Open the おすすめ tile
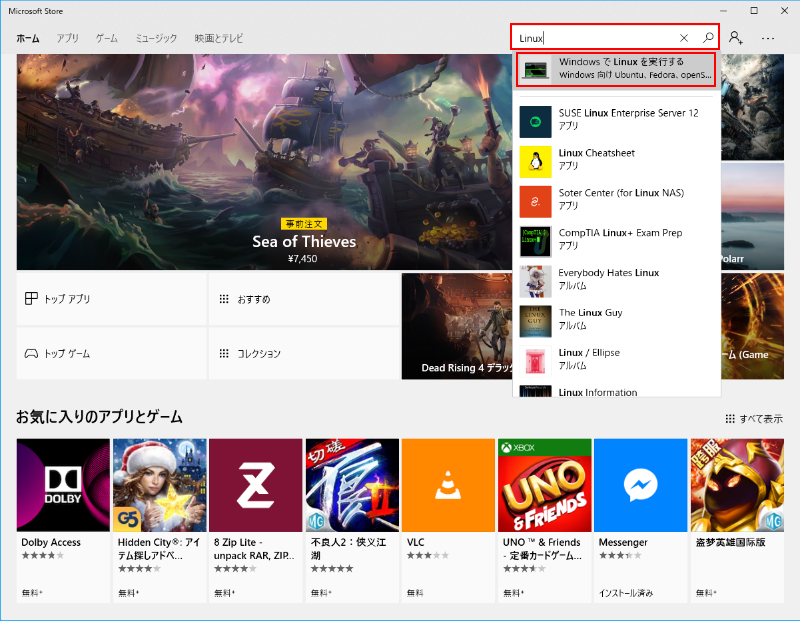The width and height of the screenshot is (800, 621). (x=304, y=299)
